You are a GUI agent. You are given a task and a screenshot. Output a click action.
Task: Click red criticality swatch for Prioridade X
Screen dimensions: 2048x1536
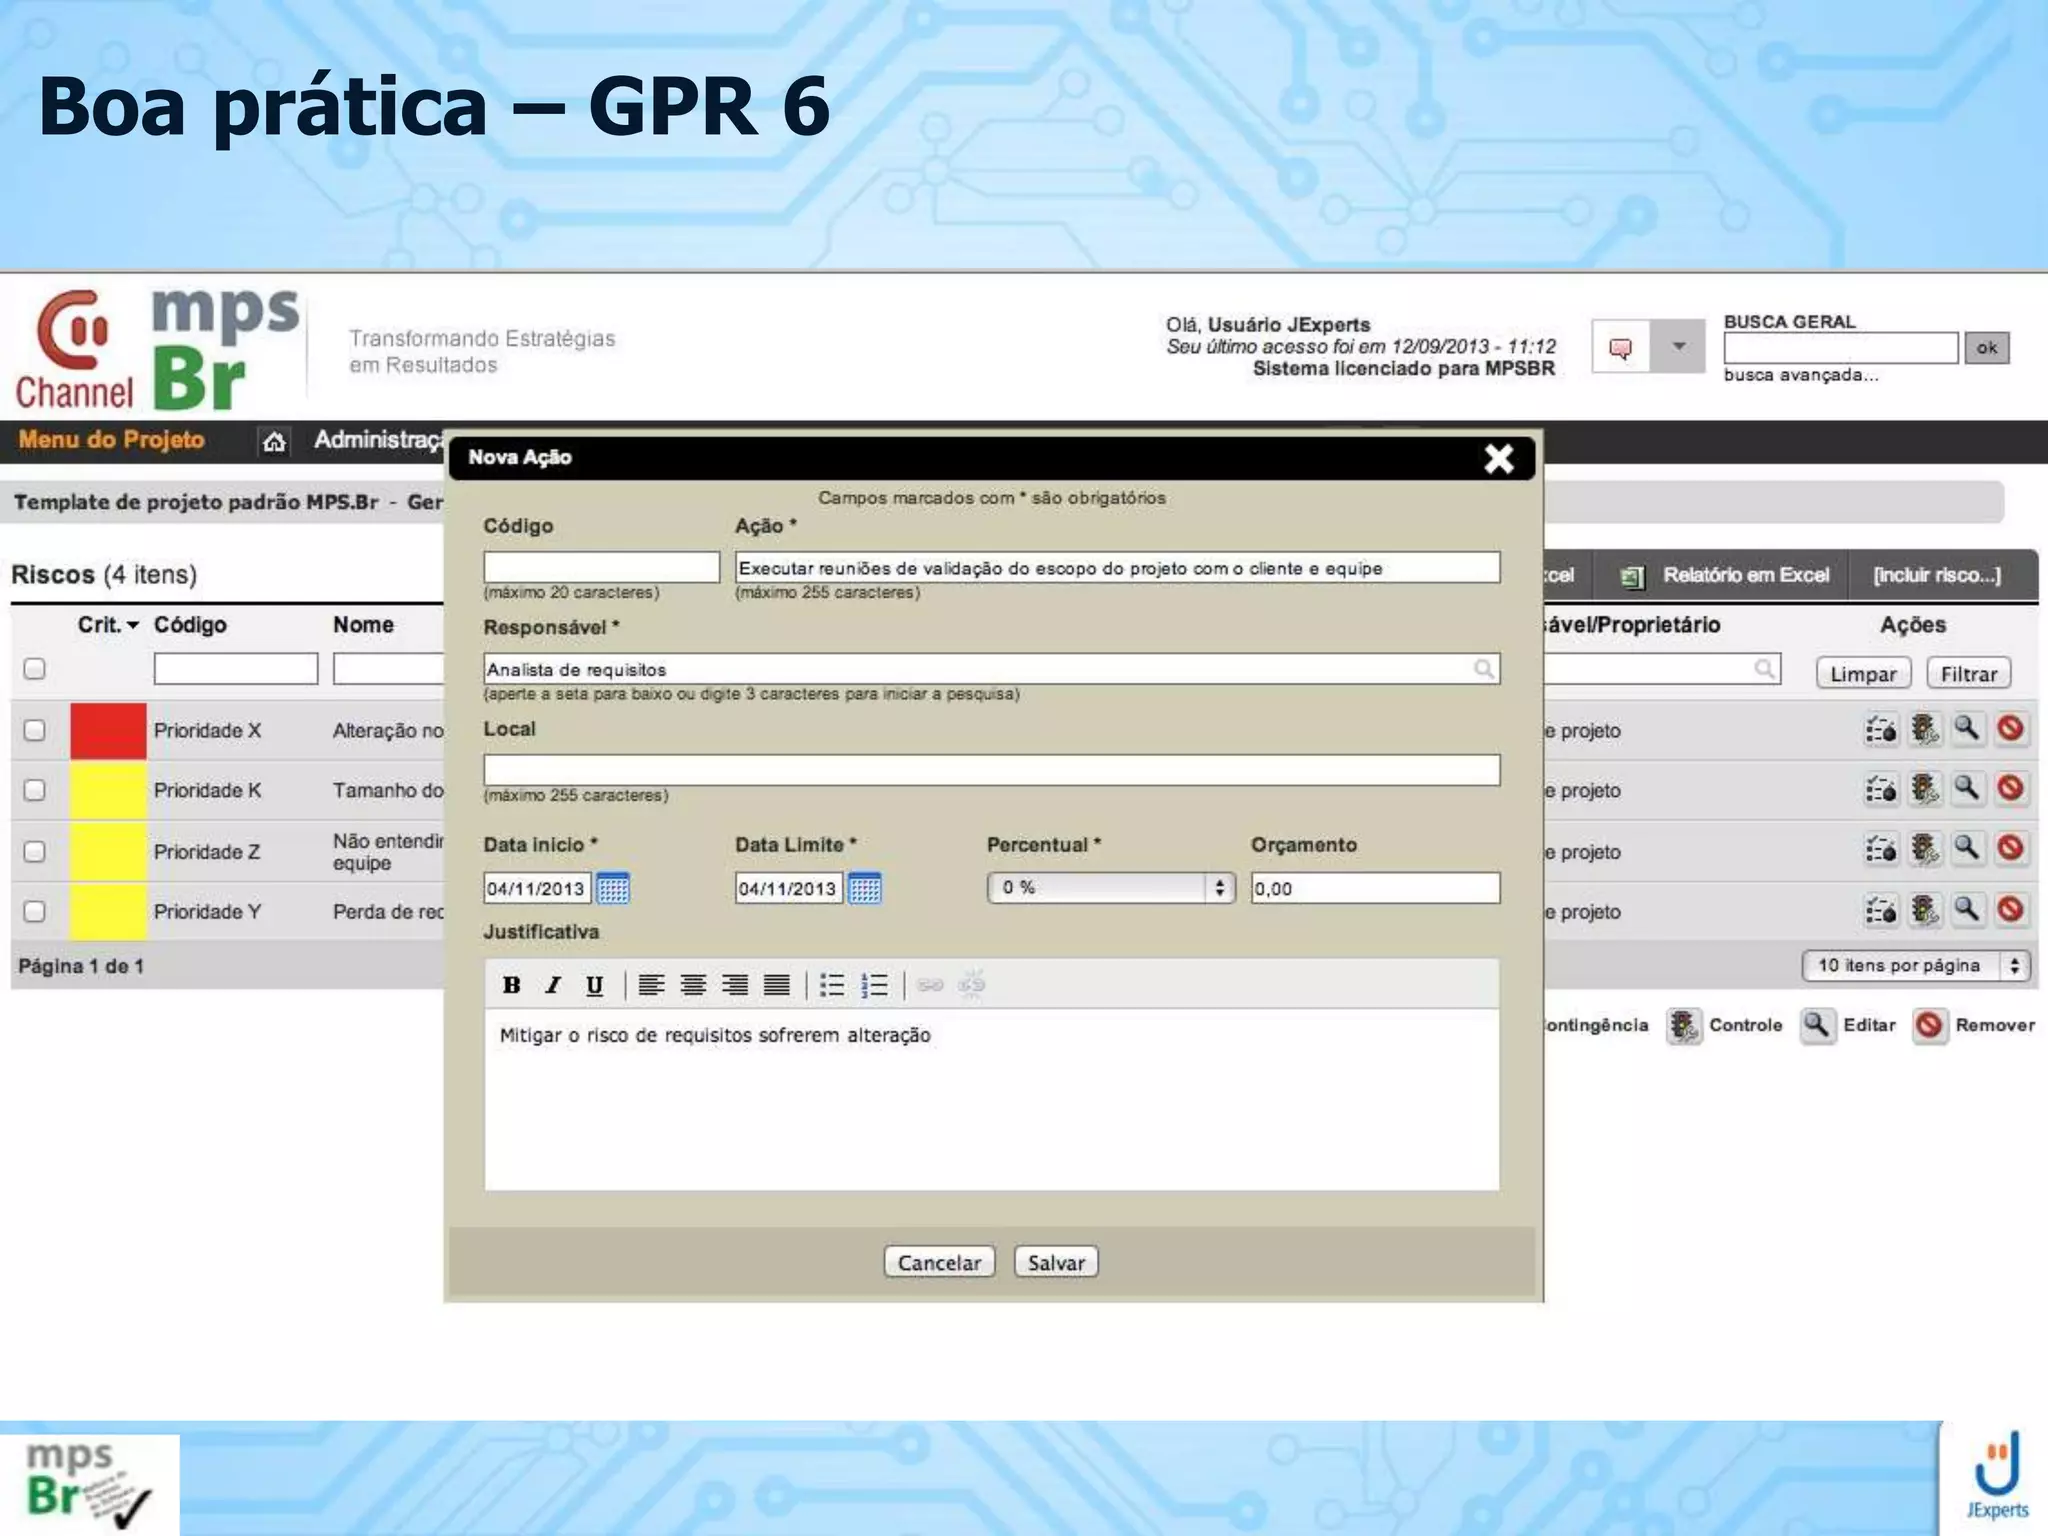click(108, 731)
